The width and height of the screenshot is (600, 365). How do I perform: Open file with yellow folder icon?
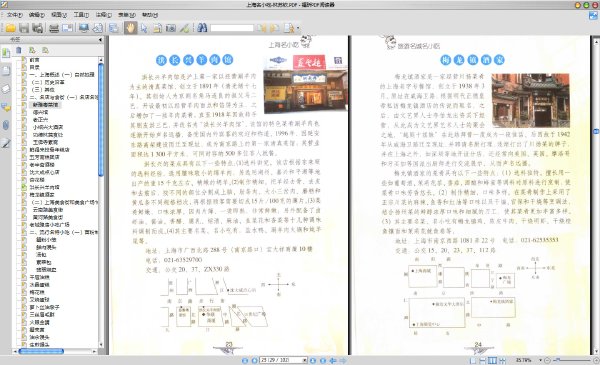pos(11,28)
